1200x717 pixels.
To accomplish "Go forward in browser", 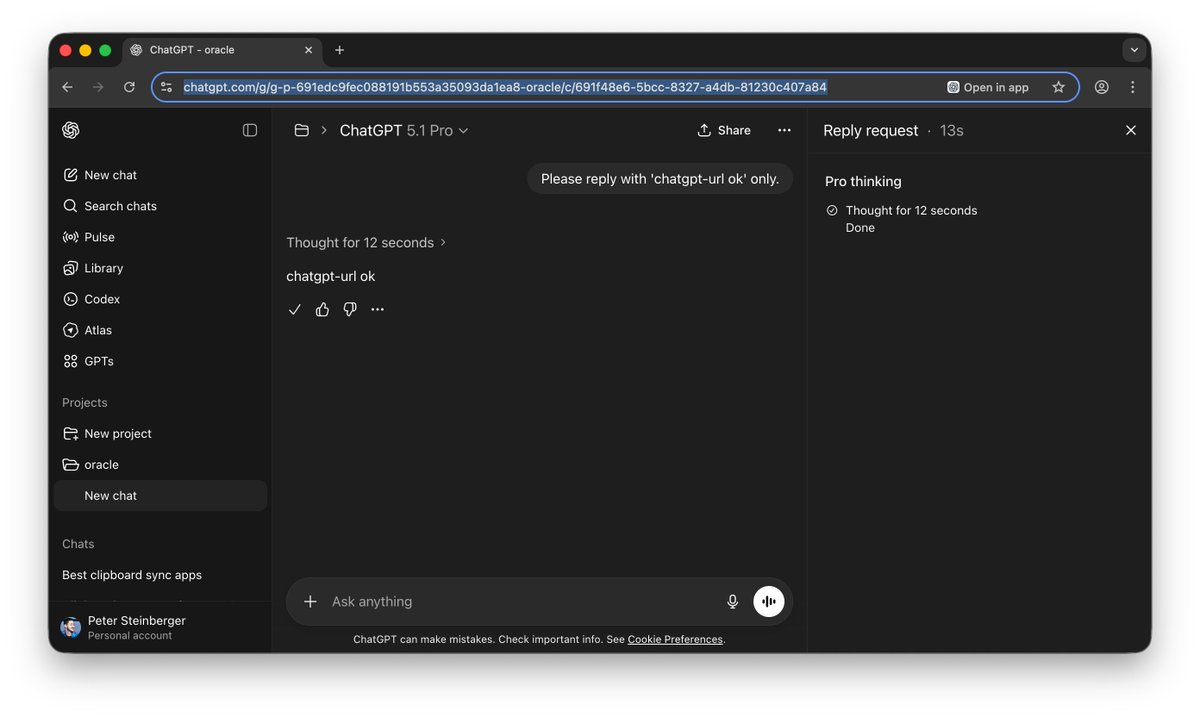I will tap(98, 87).
